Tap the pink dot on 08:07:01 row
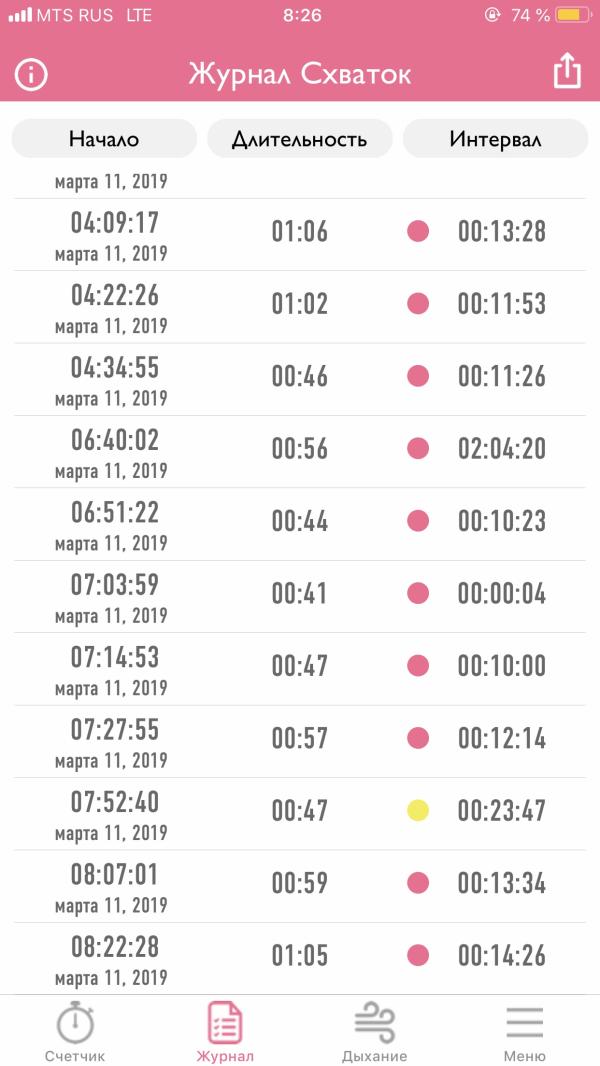 point(418,882)
